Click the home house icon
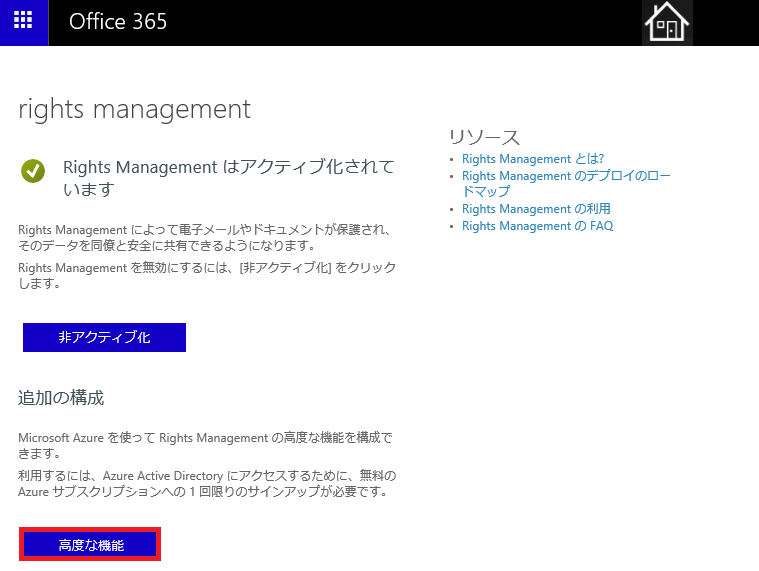 [x=667, y=22]
